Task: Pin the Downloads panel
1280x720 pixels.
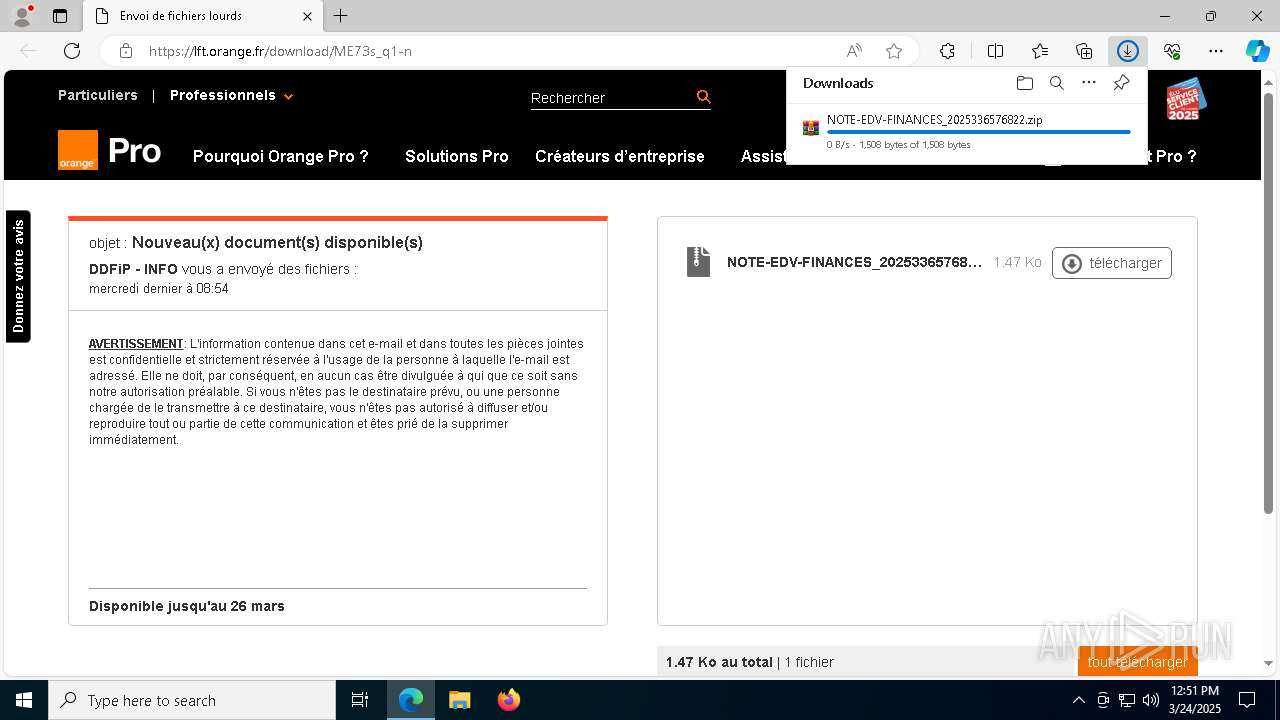Action: (1121, 83)
